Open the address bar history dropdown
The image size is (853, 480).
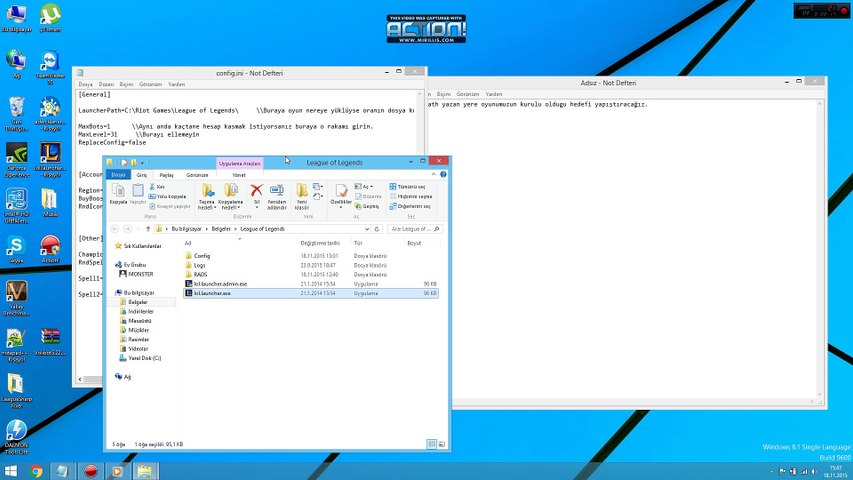tap(367, 229)
